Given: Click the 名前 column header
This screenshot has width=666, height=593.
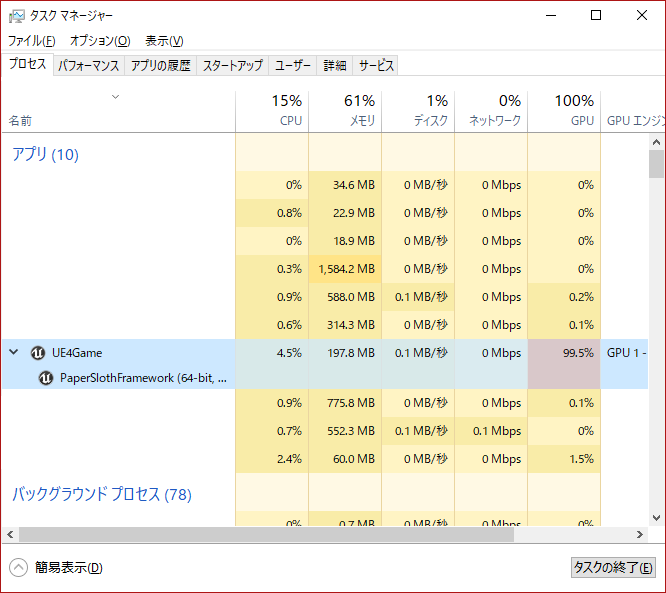Looking at the screenshot, I should coord(119,111).
